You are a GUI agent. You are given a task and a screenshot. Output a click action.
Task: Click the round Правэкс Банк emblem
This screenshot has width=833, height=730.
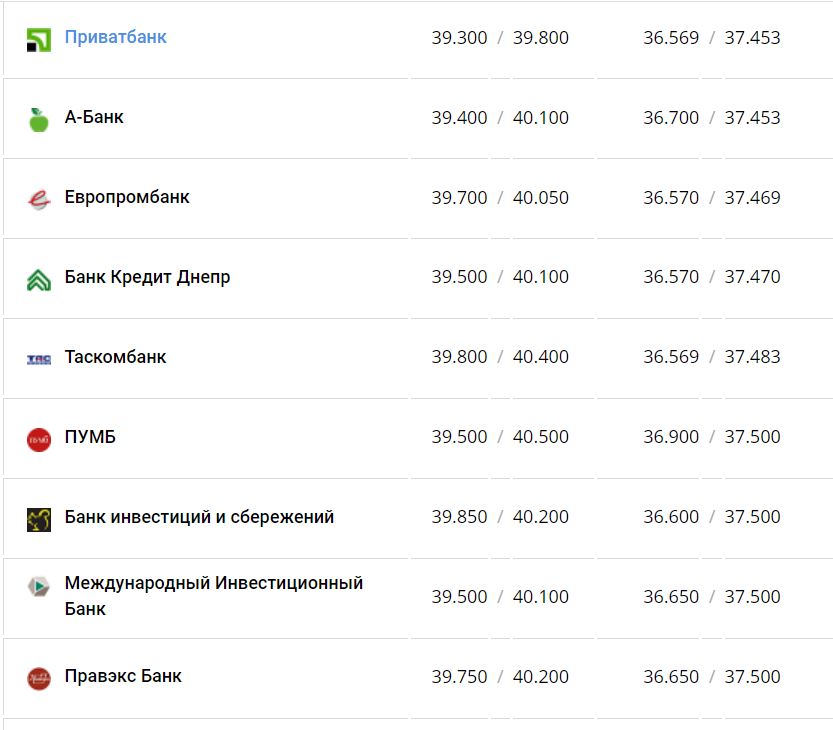[x=37, y=677]
